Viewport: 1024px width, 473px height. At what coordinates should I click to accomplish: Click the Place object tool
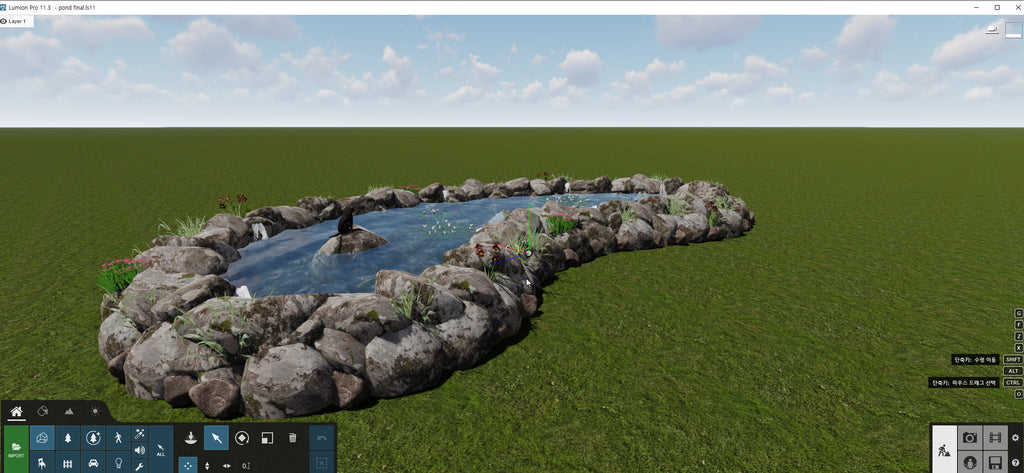point(190,438)
